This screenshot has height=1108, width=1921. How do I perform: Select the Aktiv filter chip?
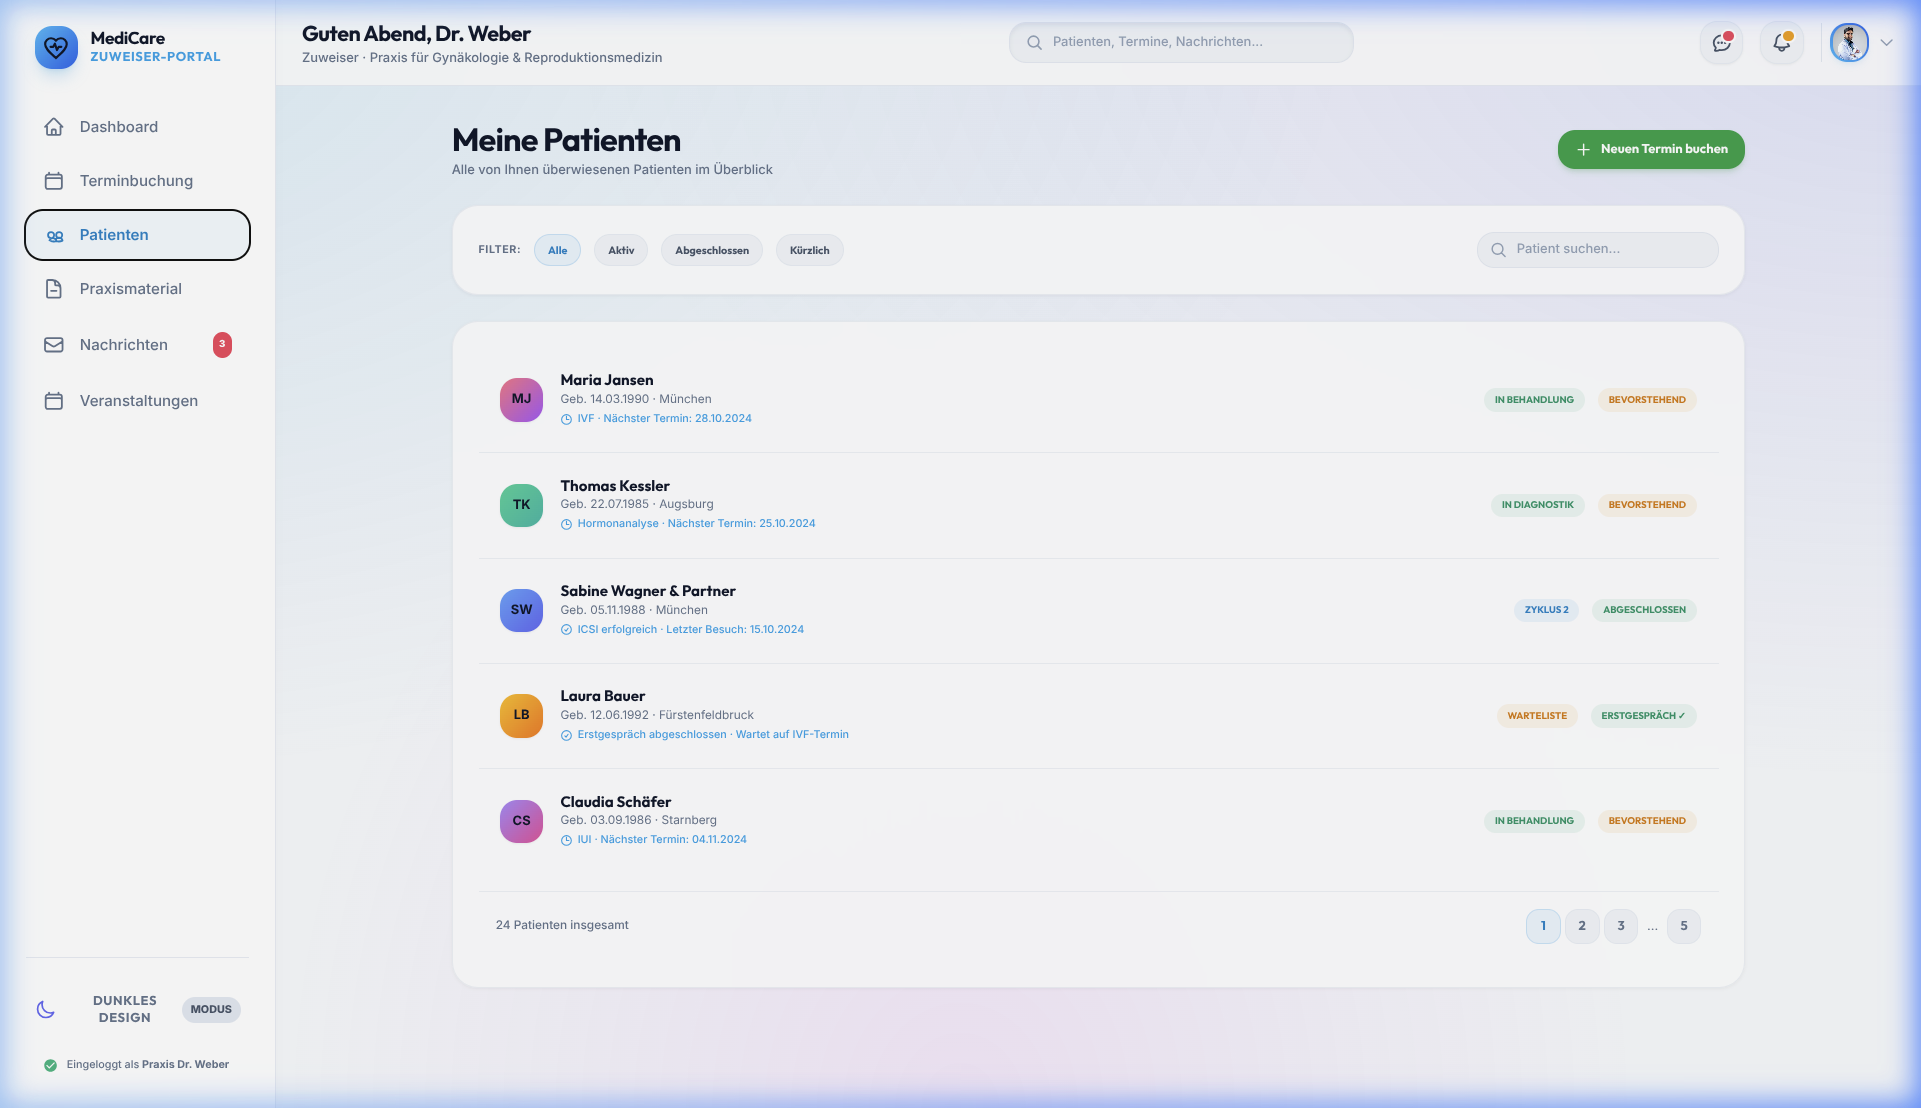[x=621, y=250]
